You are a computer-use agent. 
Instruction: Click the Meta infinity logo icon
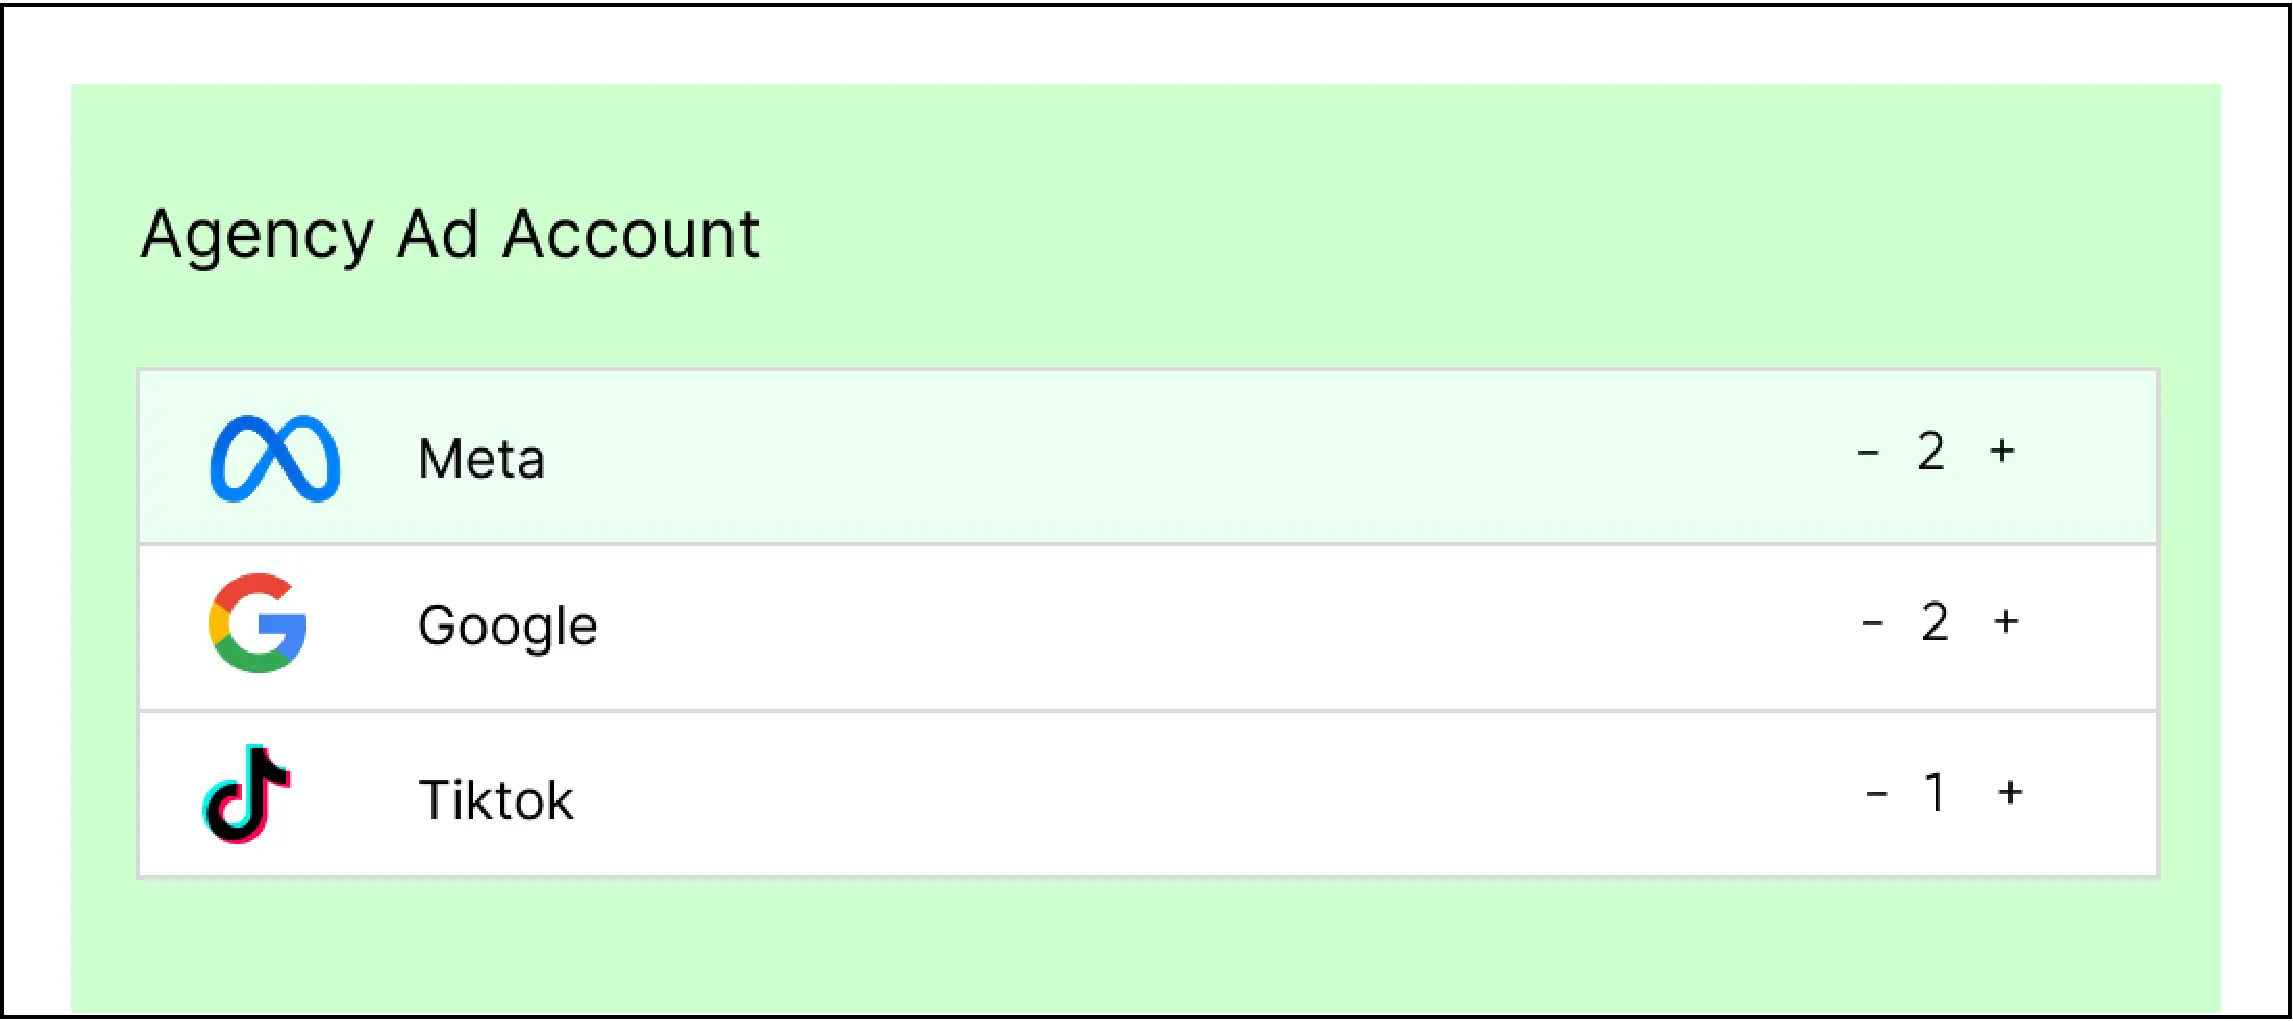275,459
